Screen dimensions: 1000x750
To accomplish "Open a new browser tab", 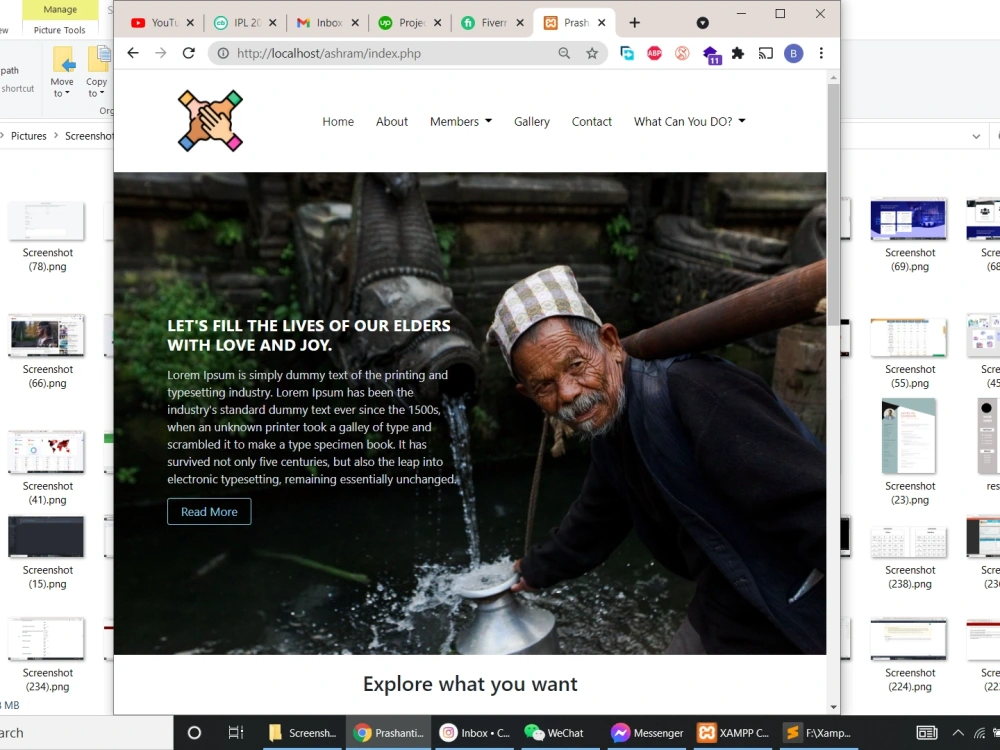I will (635, 23).
